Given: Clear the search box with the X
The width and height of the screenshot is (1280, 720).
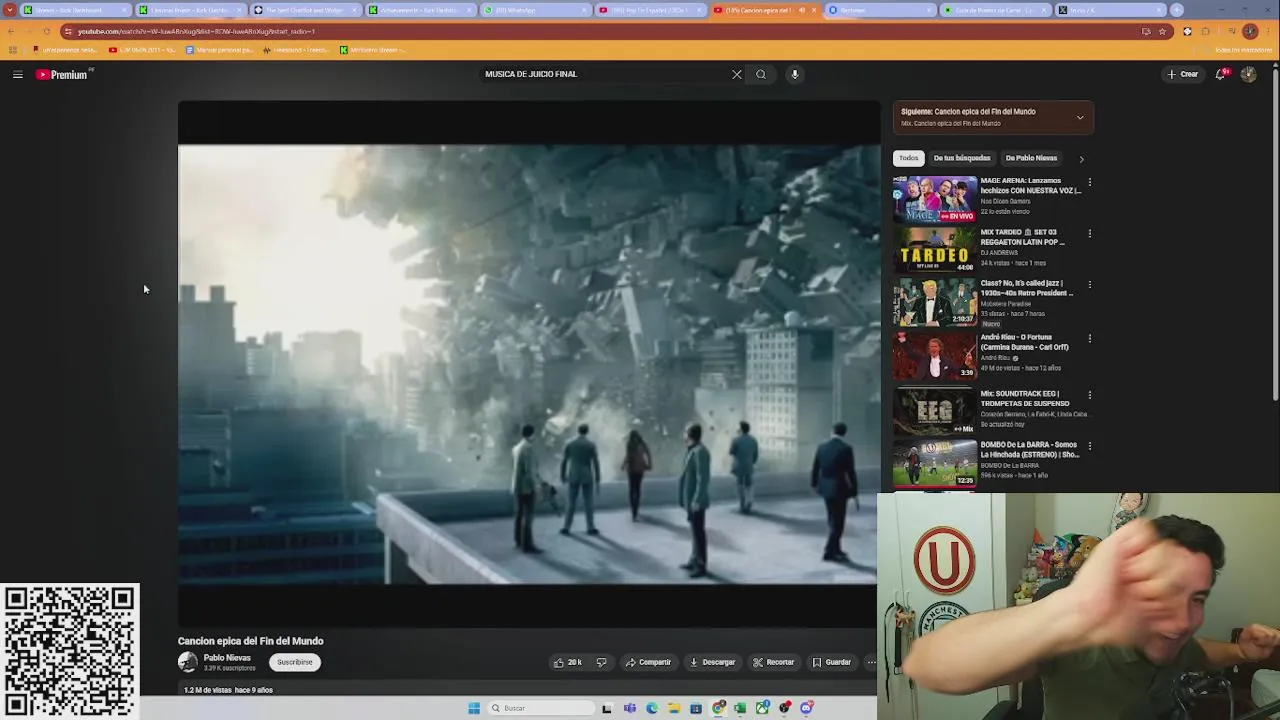Looking at the screenshot, I should [x=737, y=74].
